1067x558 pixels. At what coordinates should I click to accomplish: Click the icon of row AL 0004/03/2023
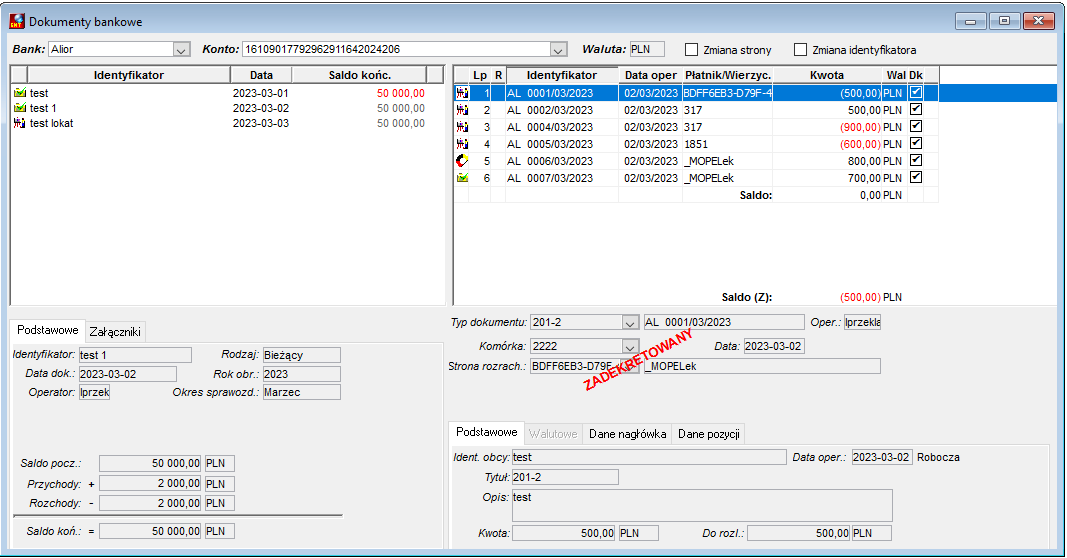pyautogui.click(x=462, y=127)
